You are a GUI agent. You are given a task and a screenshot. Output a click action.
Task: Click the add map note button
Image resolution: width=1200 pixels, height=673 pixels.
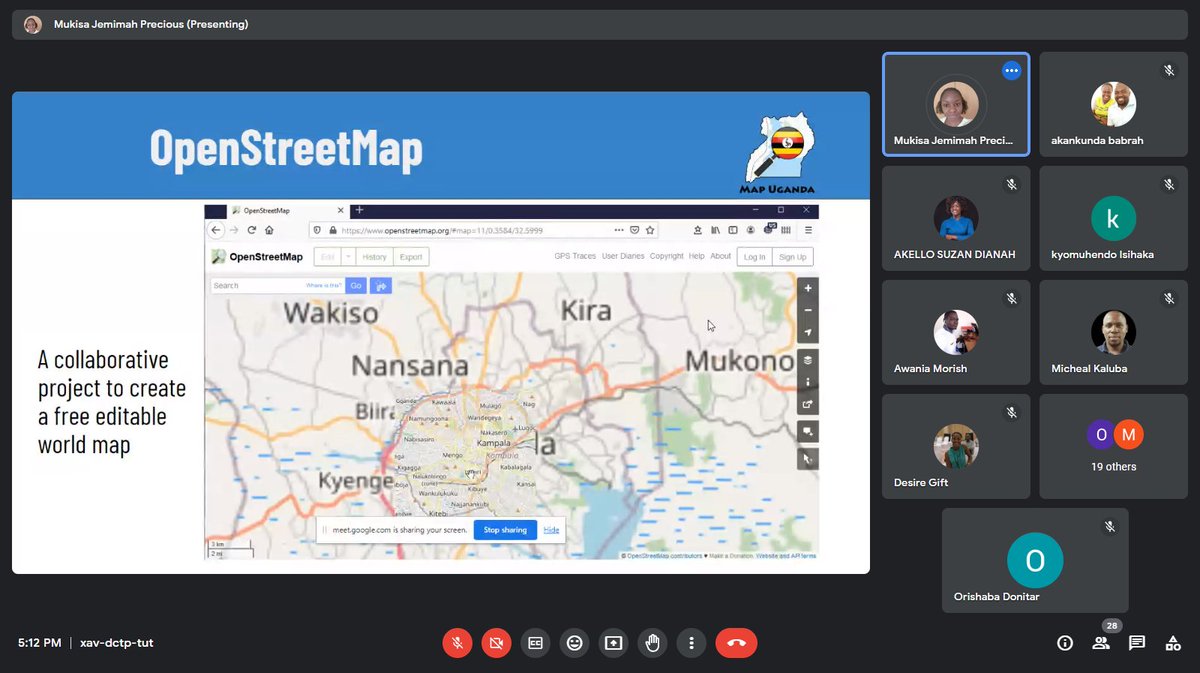pos(808,432)
